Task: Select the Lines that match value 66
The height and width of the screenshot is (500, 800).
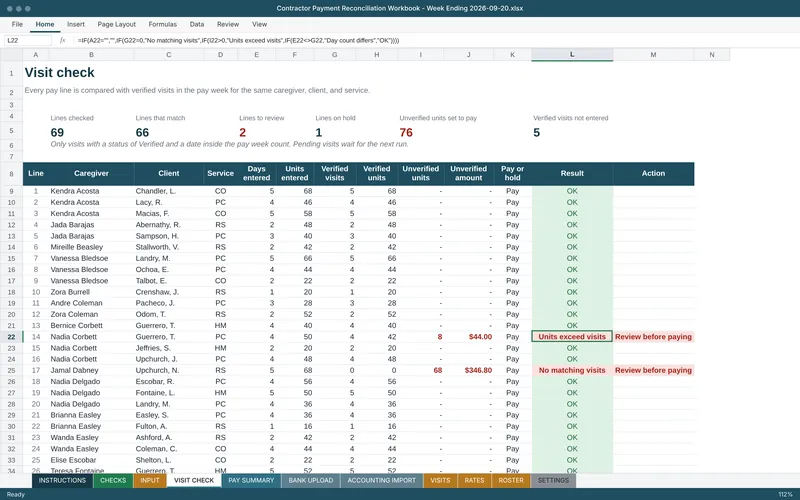Action: (142, 133)
